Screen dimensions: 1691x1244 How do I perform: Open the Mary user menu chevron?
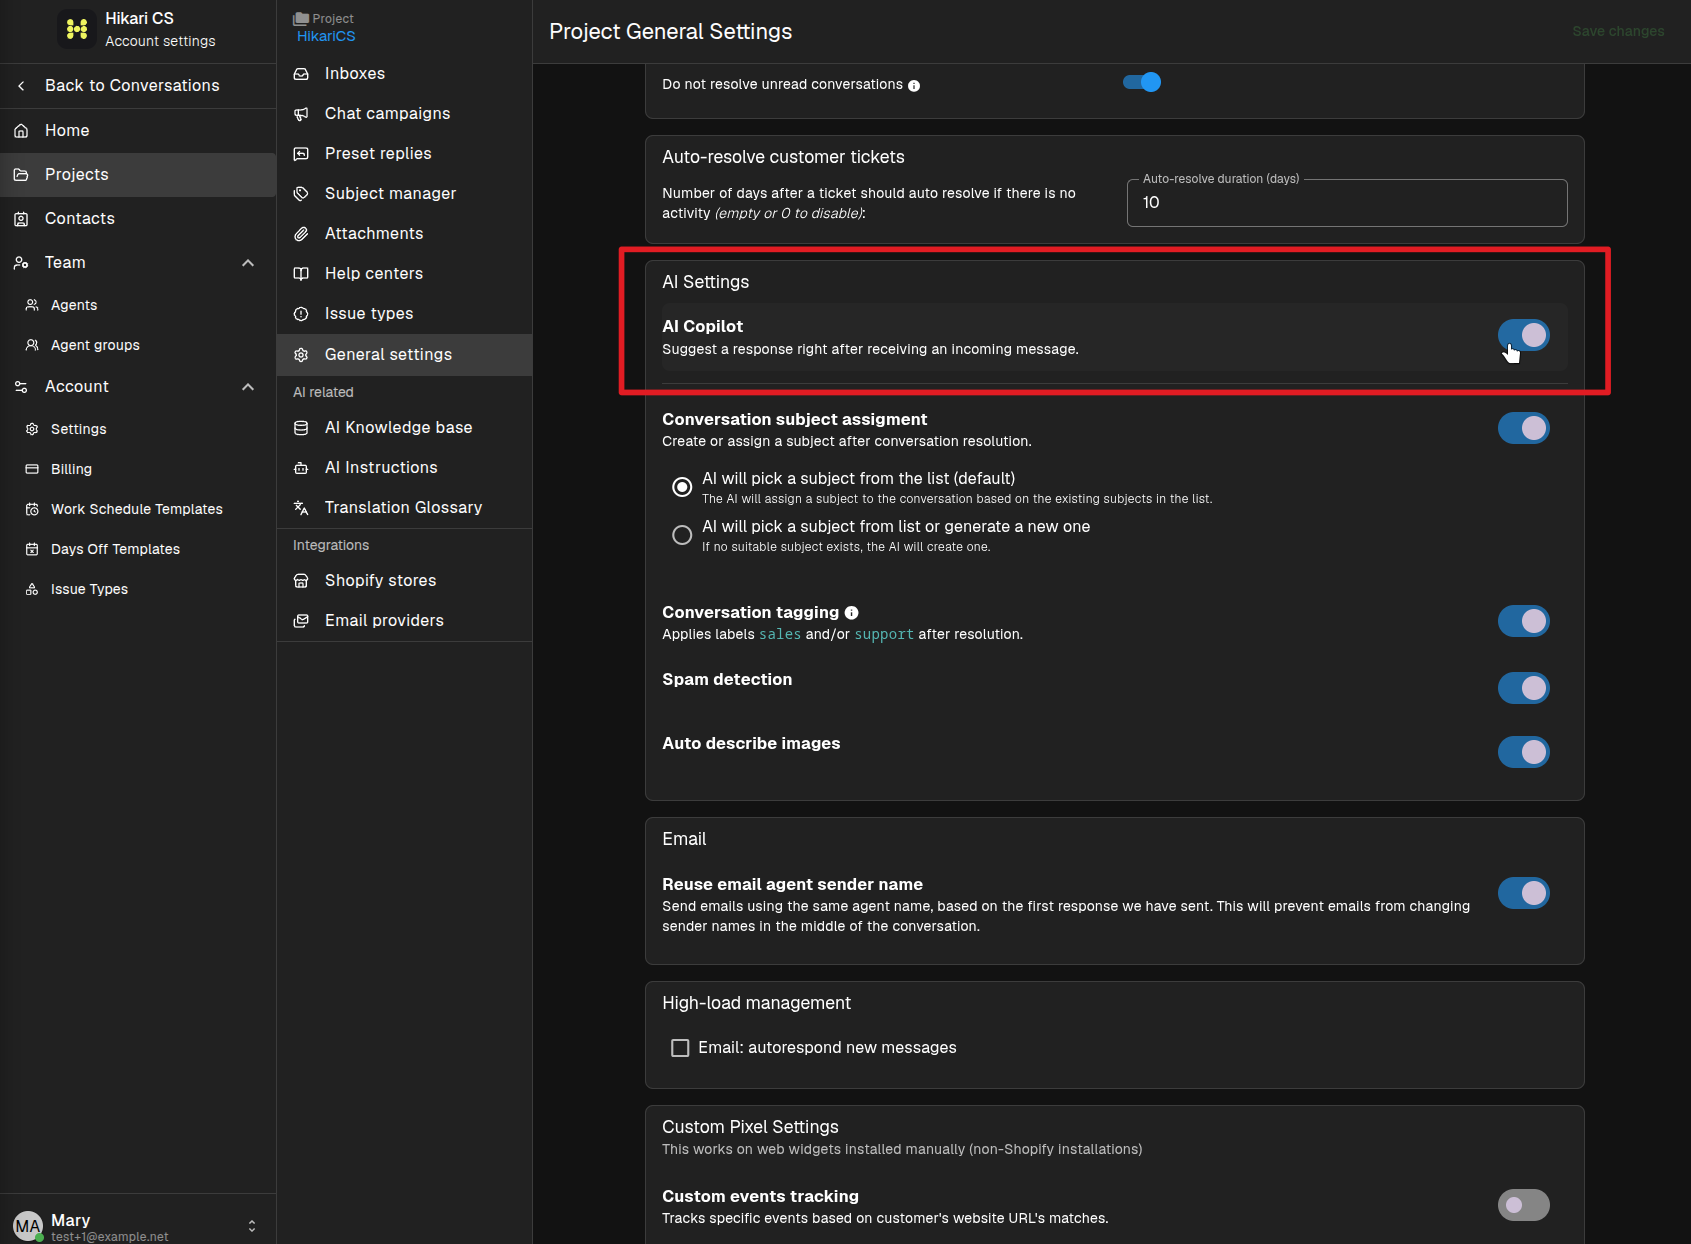click(252, 1226)
